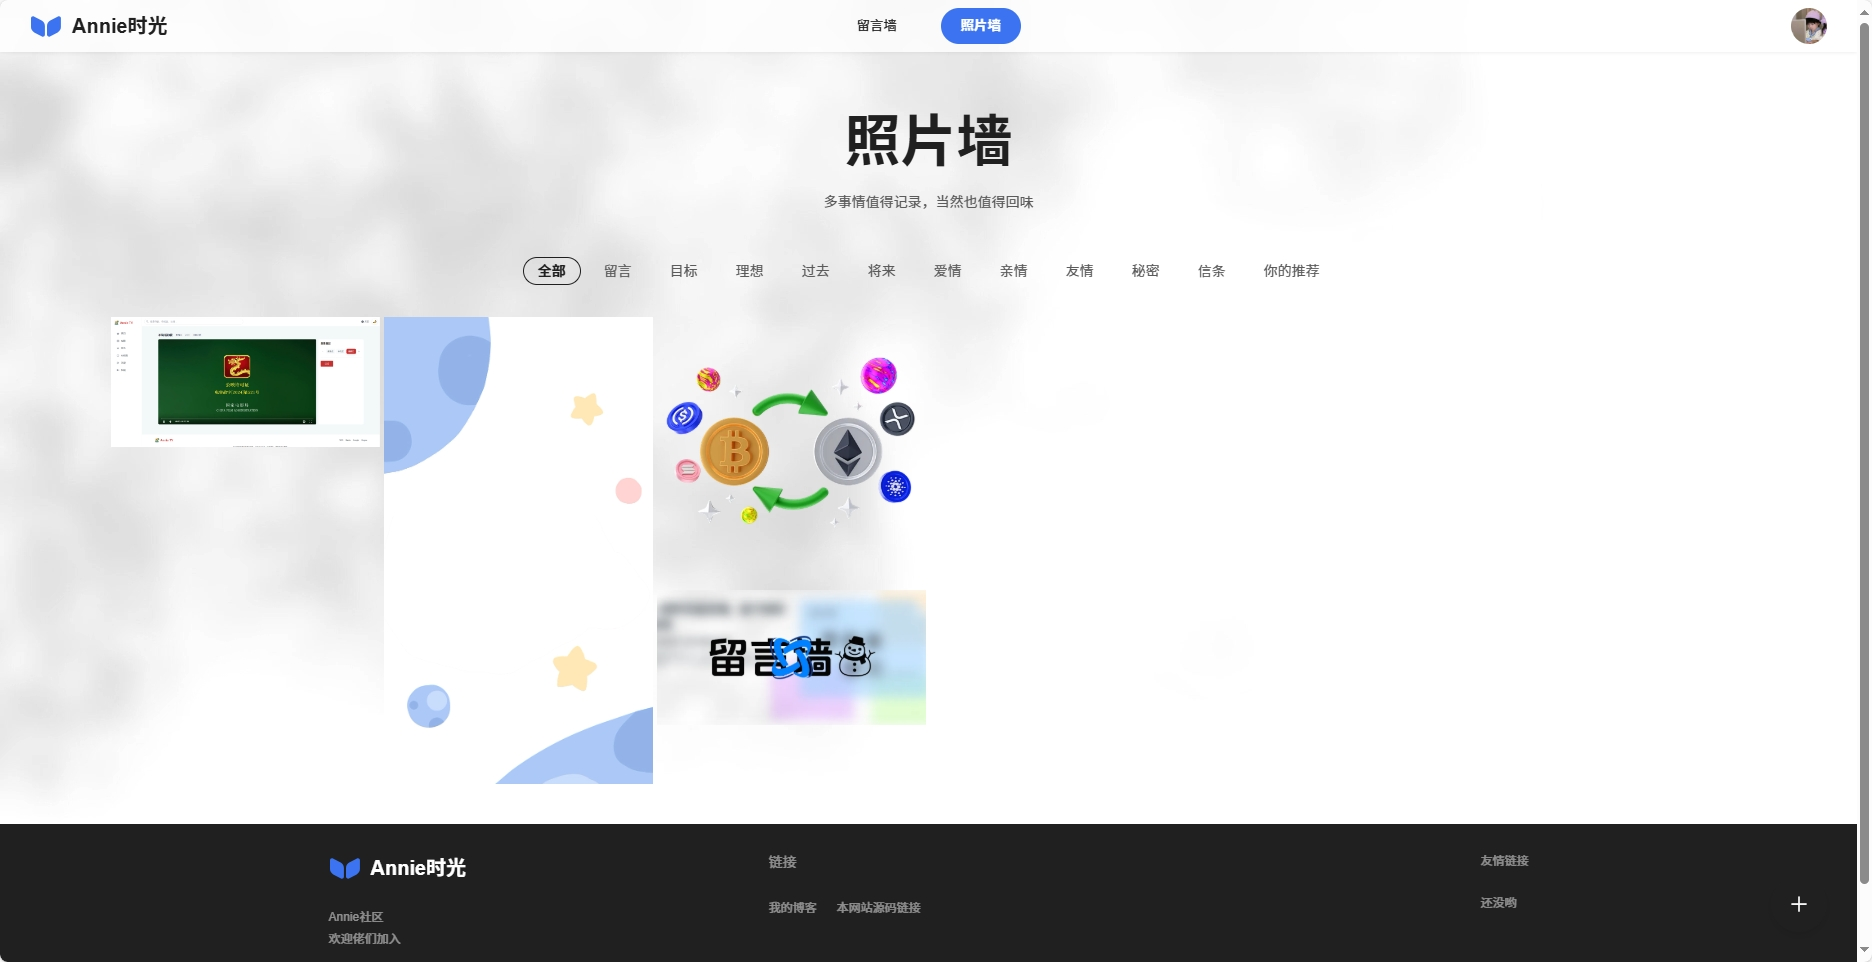1872x962 pixels.
Task: Click the footer Annie时光 logo
Action: tap(398, 868)
